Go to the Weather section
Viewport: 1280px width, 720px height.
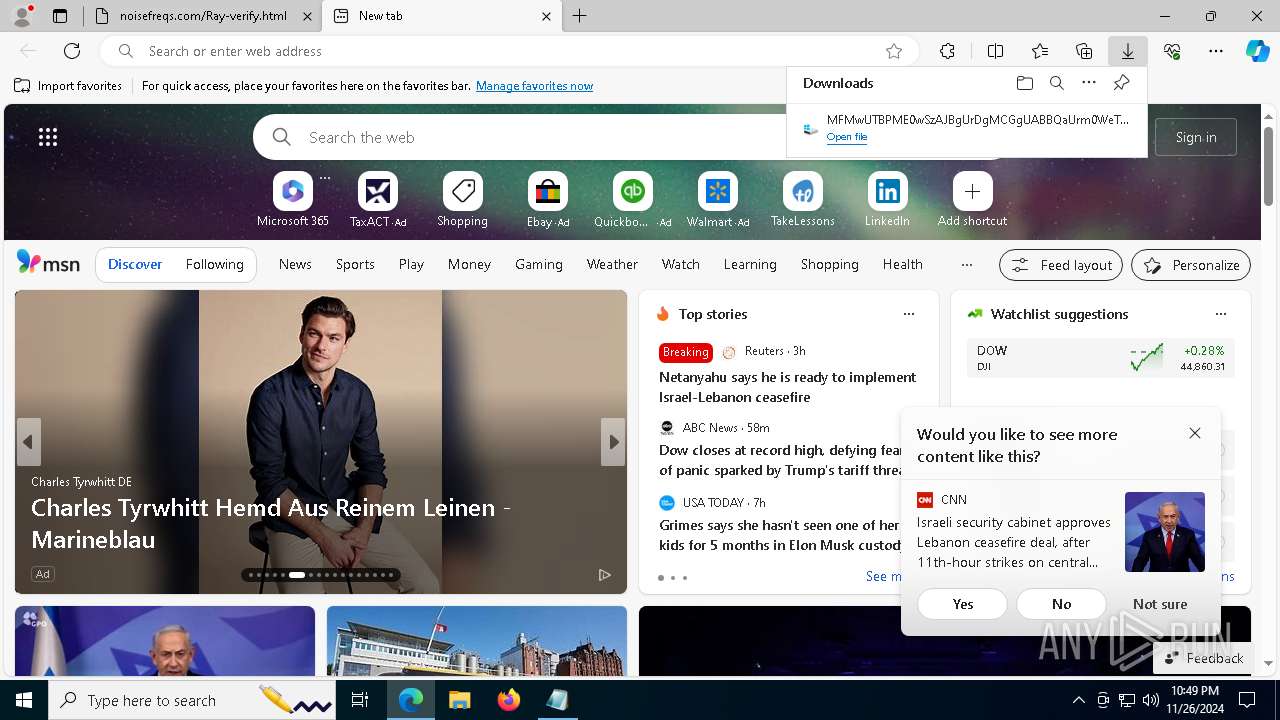coord(612,264)
